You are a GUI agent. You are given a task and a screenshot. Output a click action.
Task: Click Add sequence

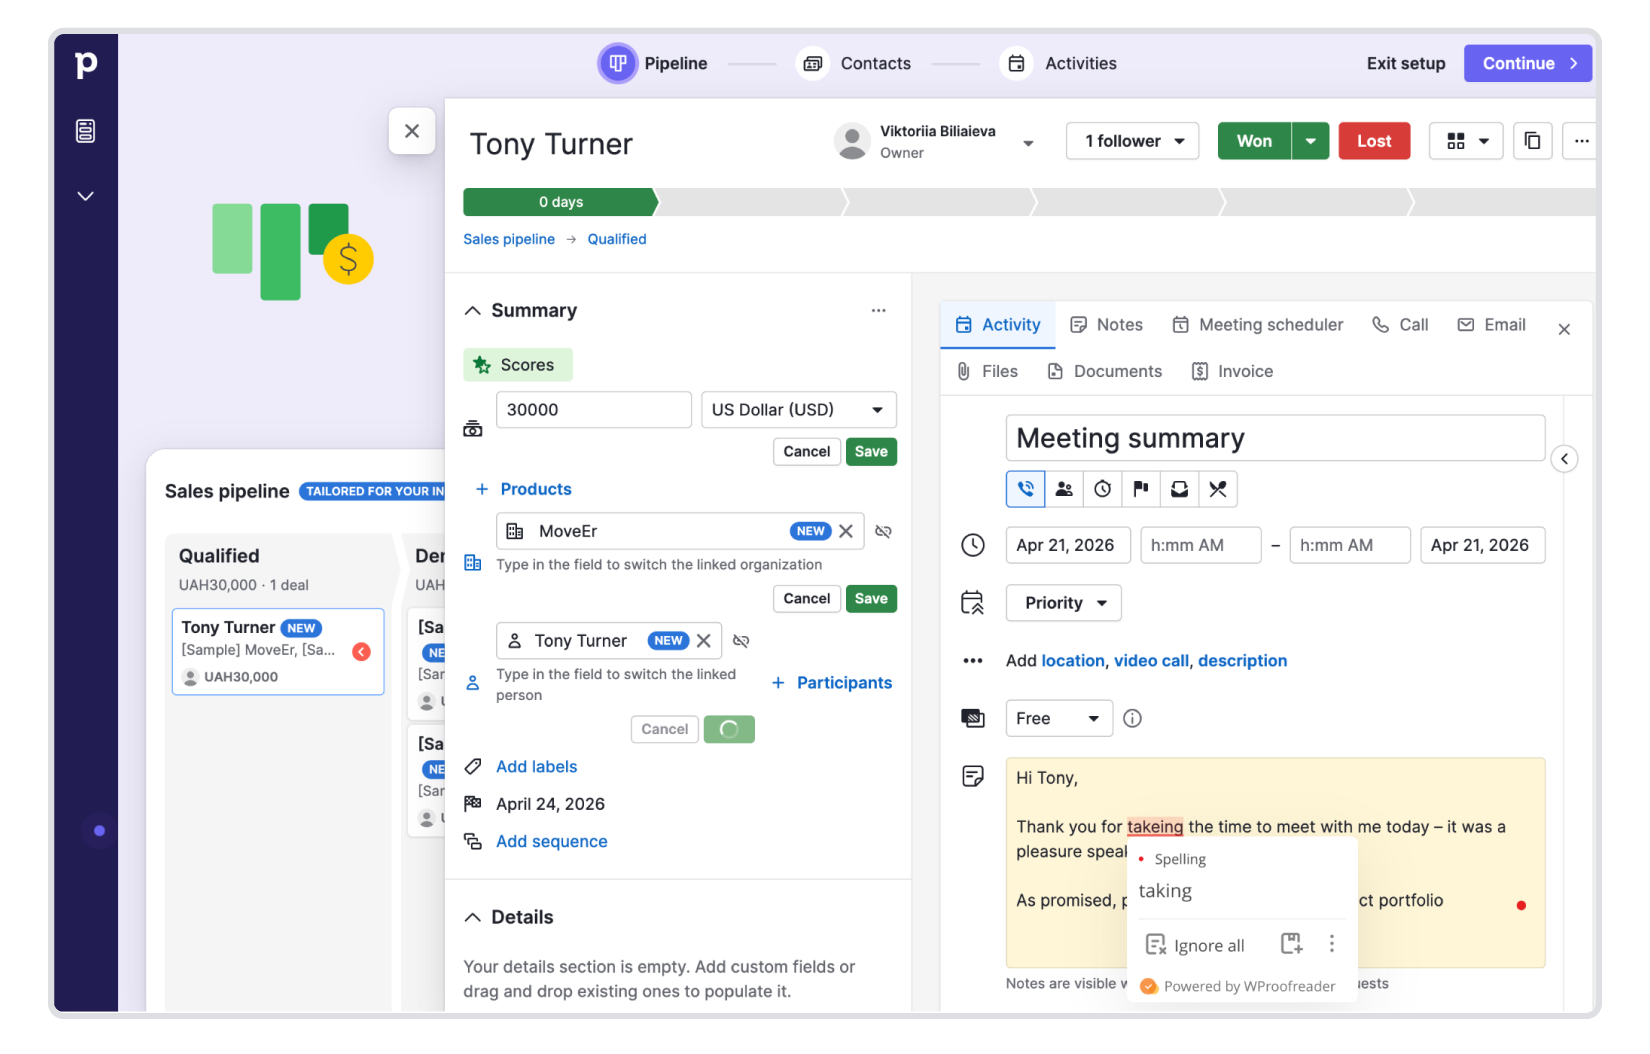tap(551, 842)
